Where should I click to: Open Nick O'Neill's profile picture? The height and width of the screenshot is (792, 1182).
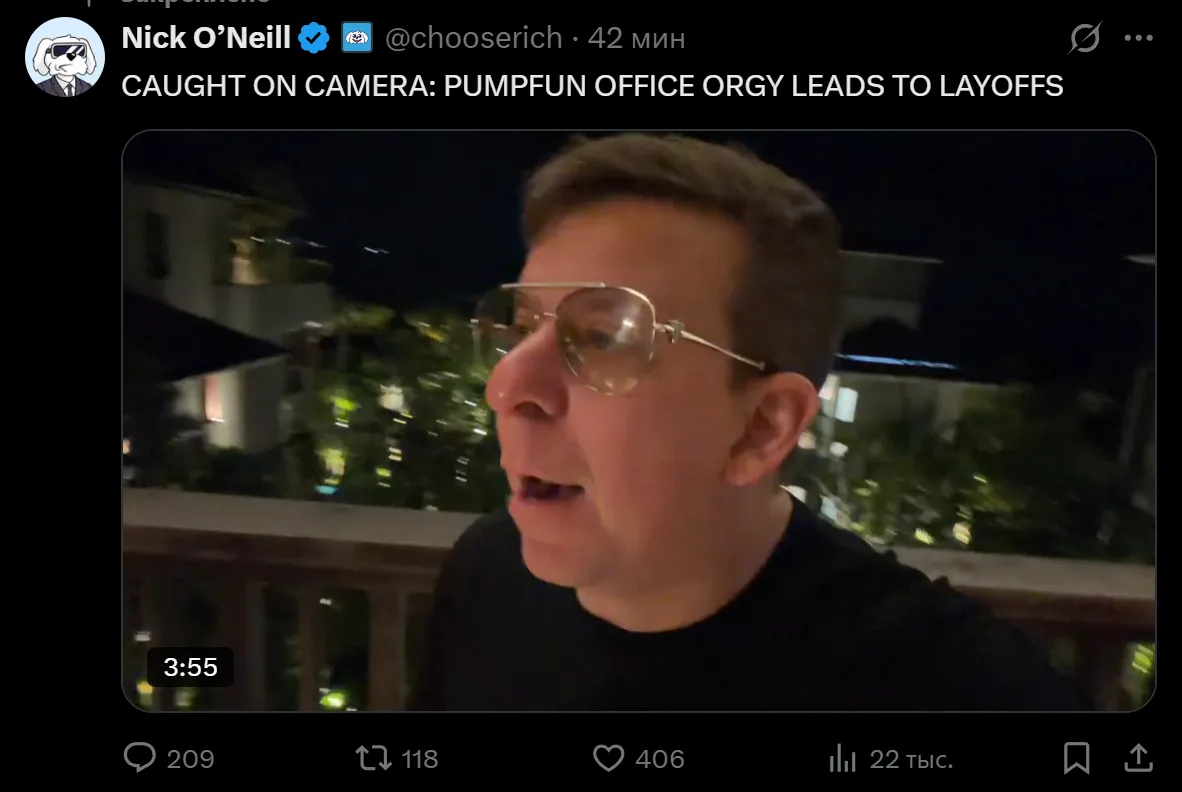pyautogui.click(x=64, y=56)
